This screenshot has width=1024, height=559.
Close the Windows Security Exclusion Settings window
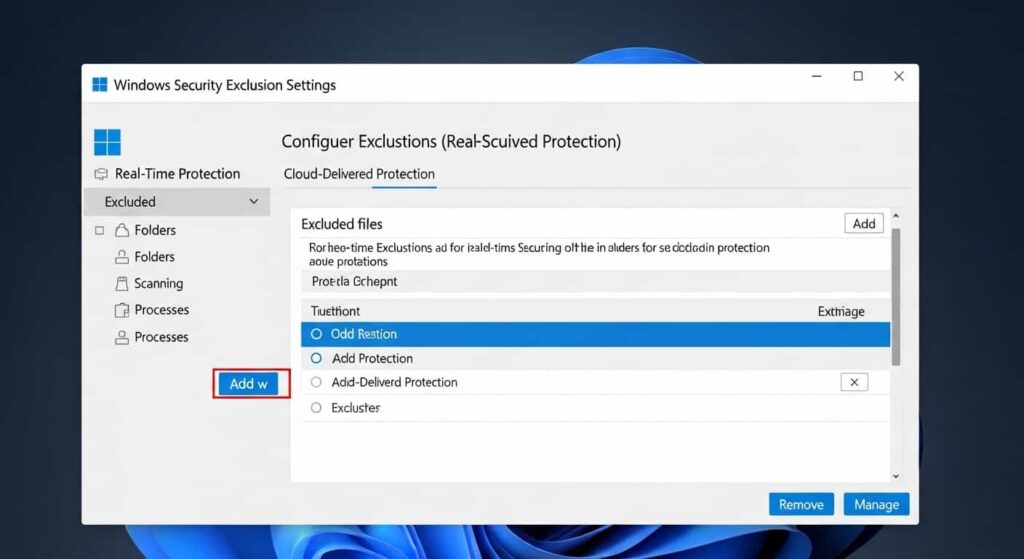point(899,76)
